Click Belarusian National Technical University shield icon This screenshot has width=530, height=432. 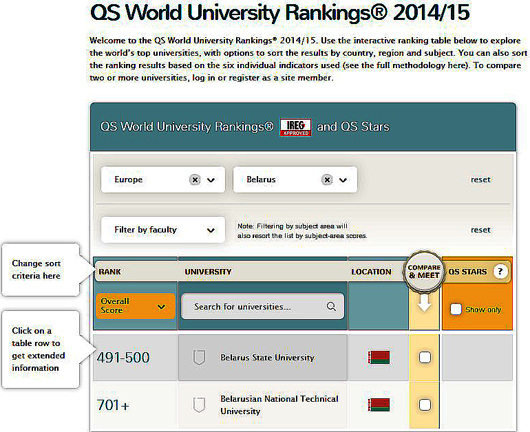click(199, 405)
